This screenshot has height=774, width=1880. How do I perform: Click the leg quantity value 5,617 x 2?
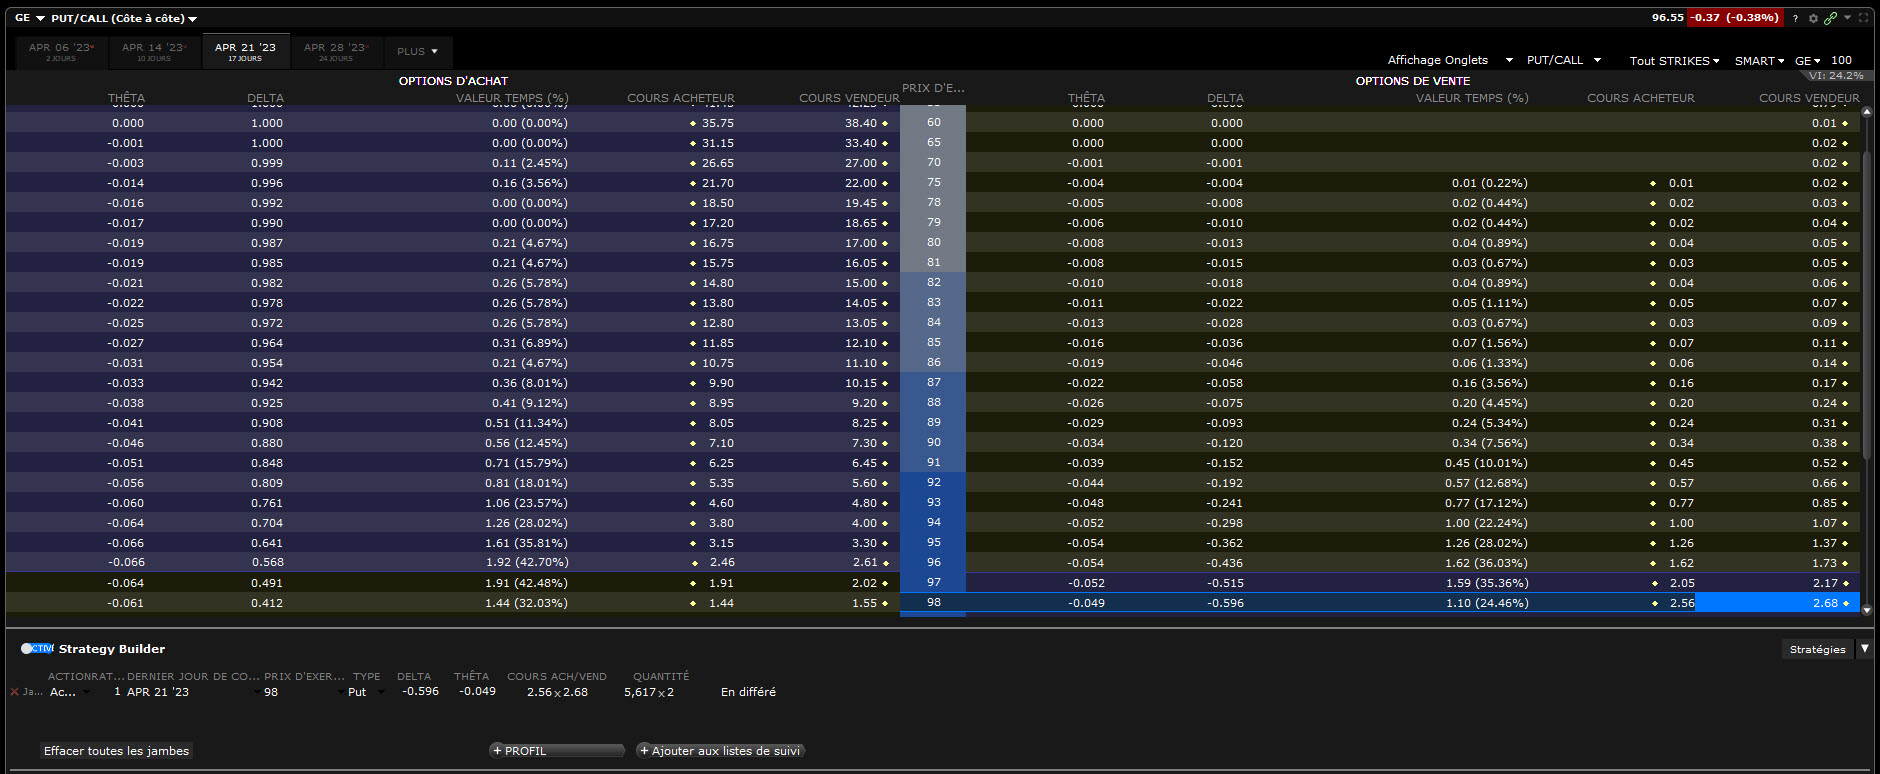[649, 692]
